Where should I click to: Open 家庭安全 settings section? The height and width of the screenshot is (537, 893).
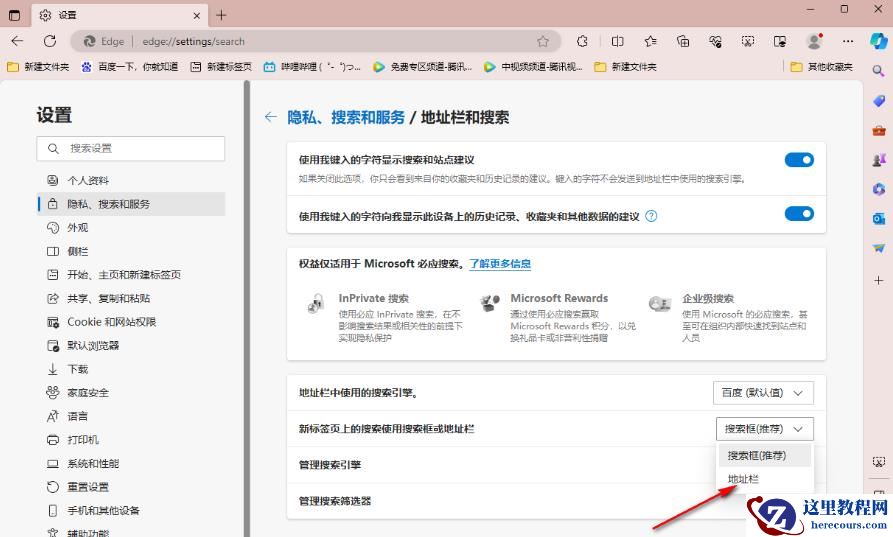[x=132, y=393]
